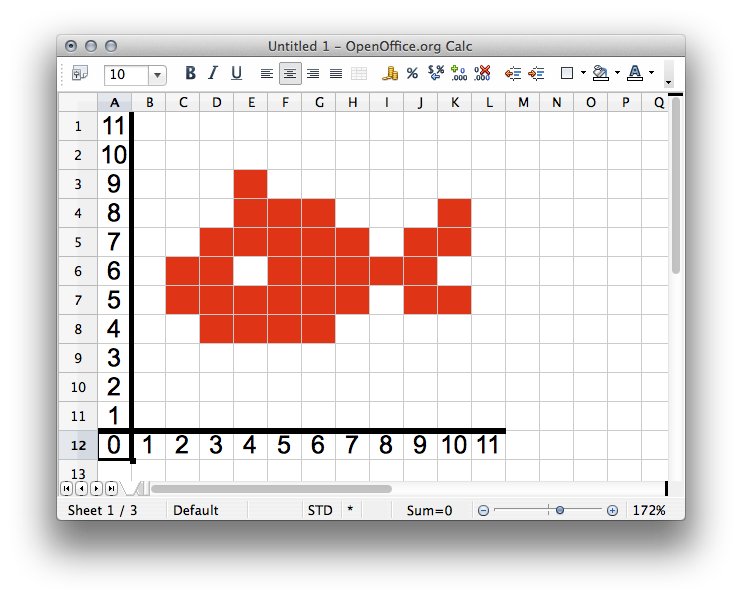Select red cell E3

[251, 184]
